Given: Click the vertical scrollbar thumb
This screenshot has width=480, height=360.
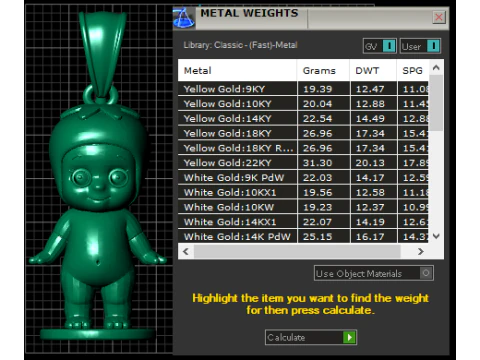Looking at the screenshot, I should pyautogui.click(x=436, y=103).
